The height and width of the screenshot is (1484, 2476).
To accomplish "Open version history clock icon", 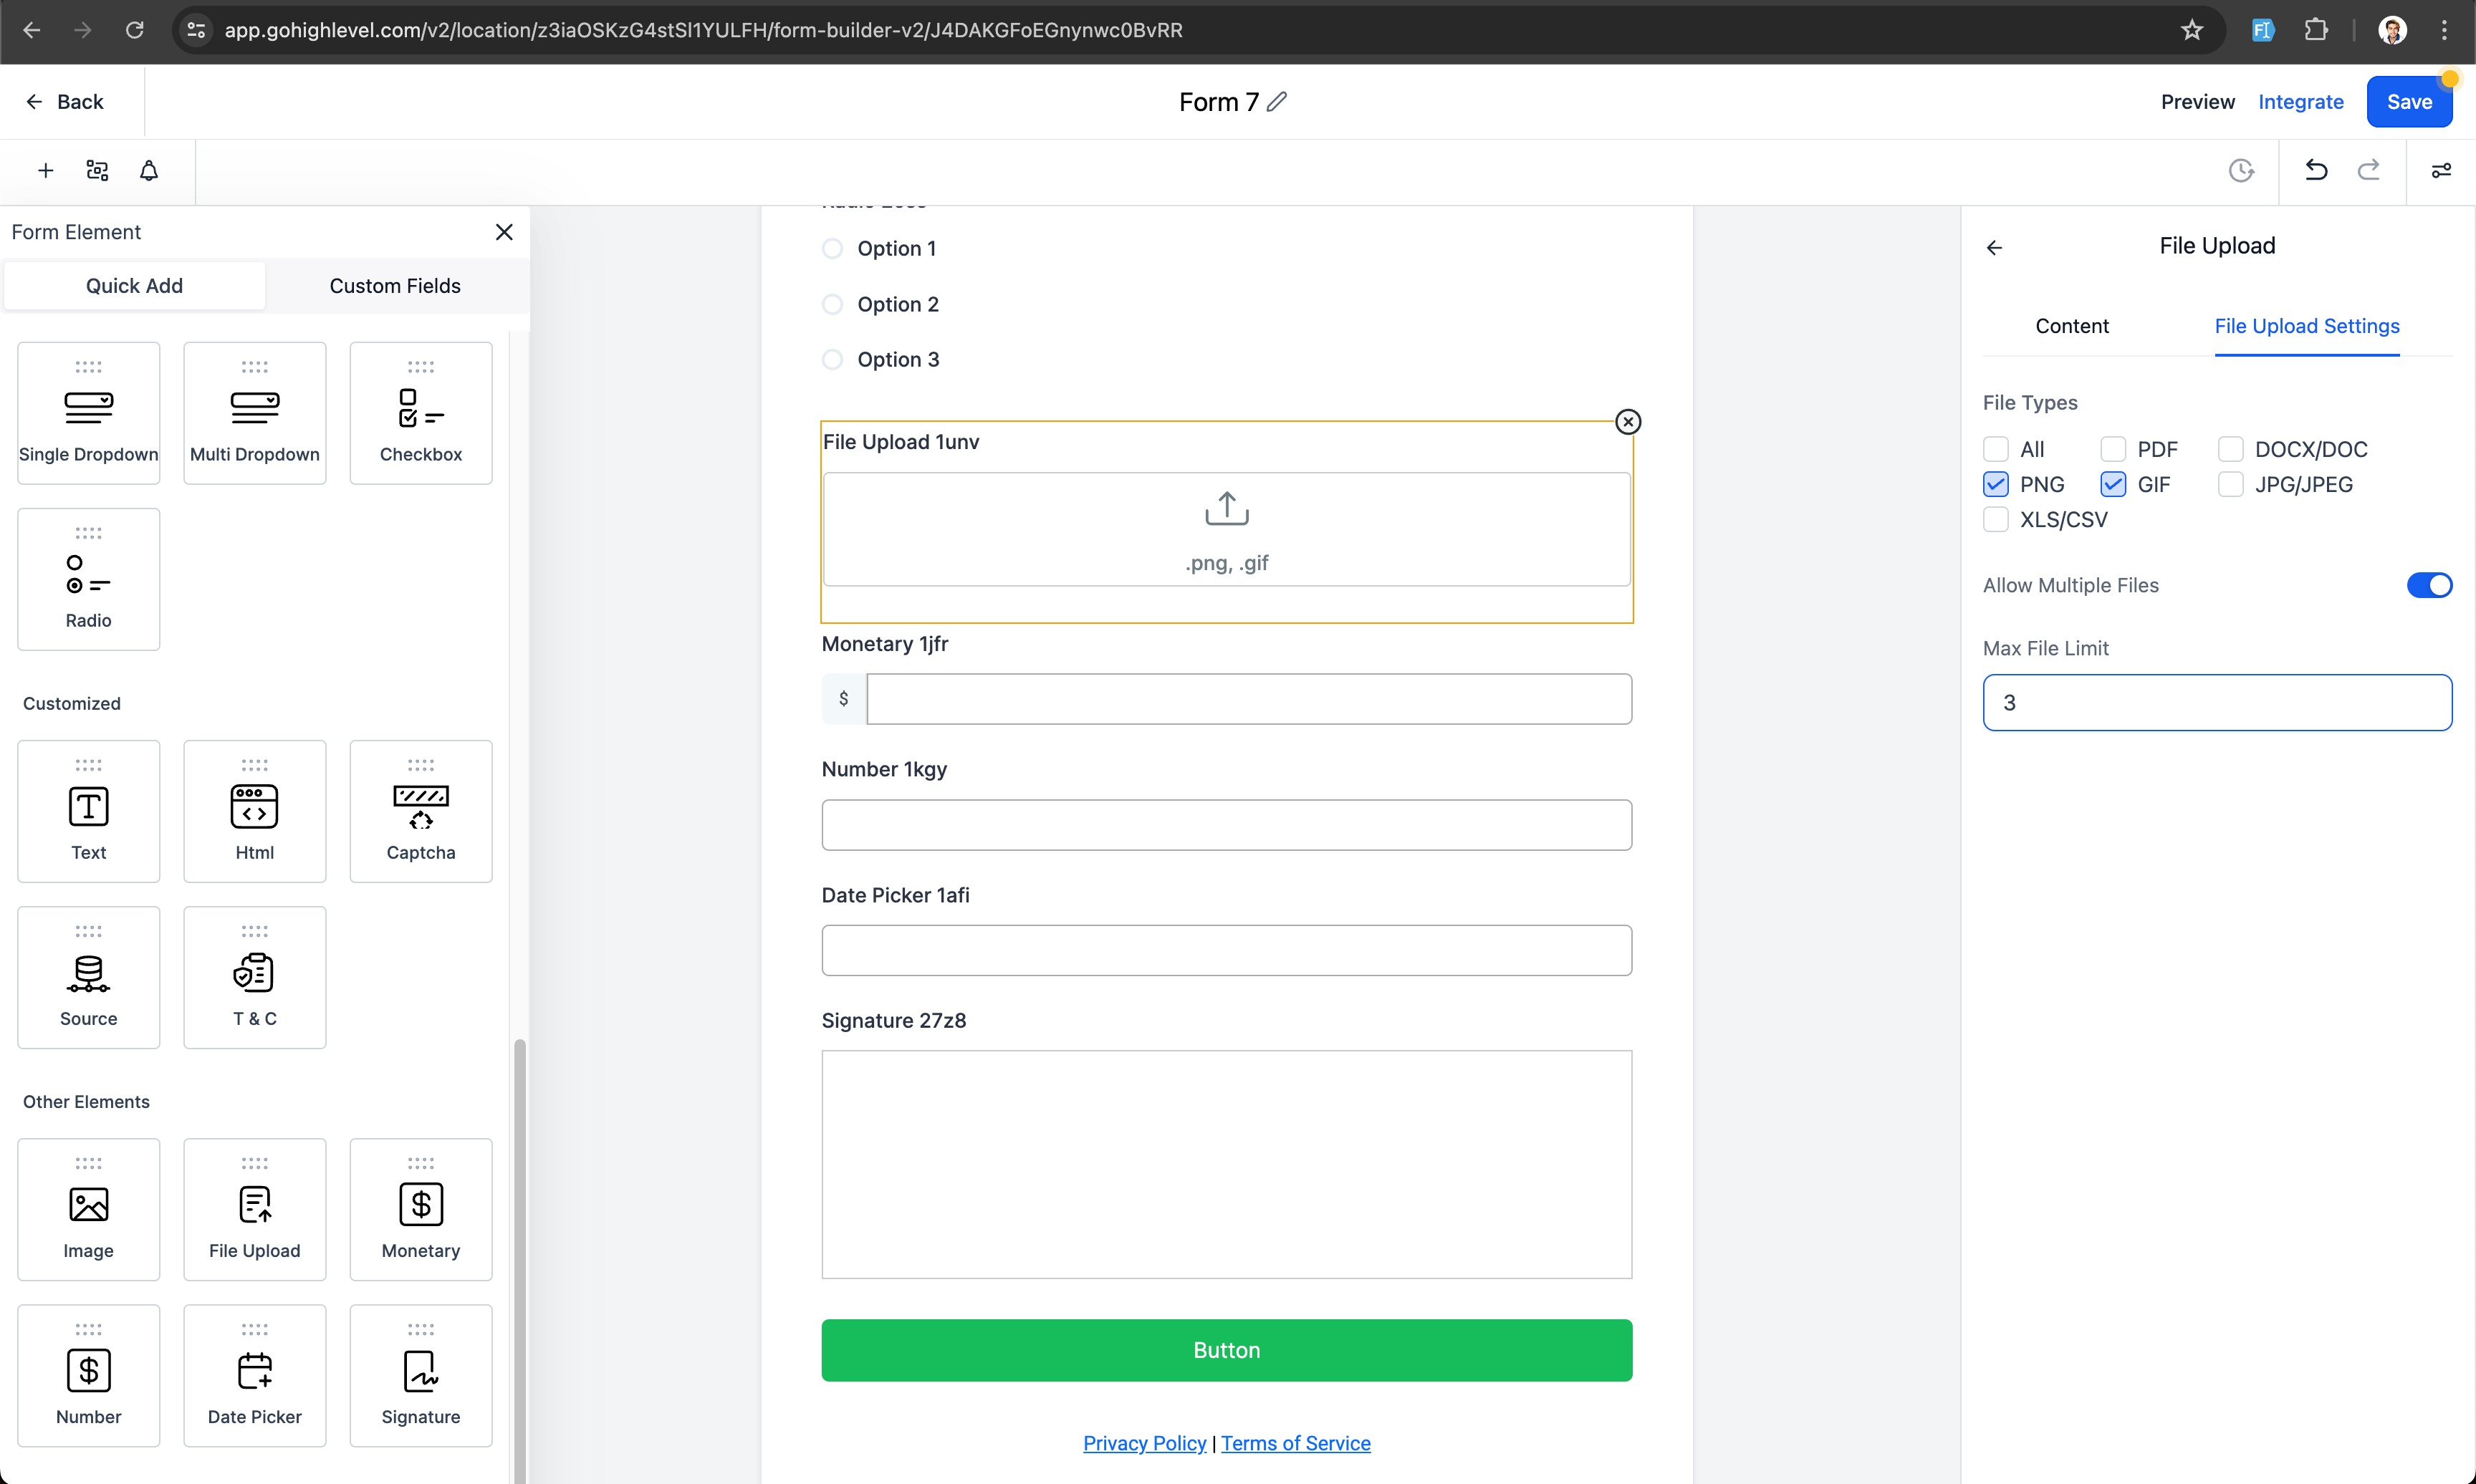I will 2241,171.
